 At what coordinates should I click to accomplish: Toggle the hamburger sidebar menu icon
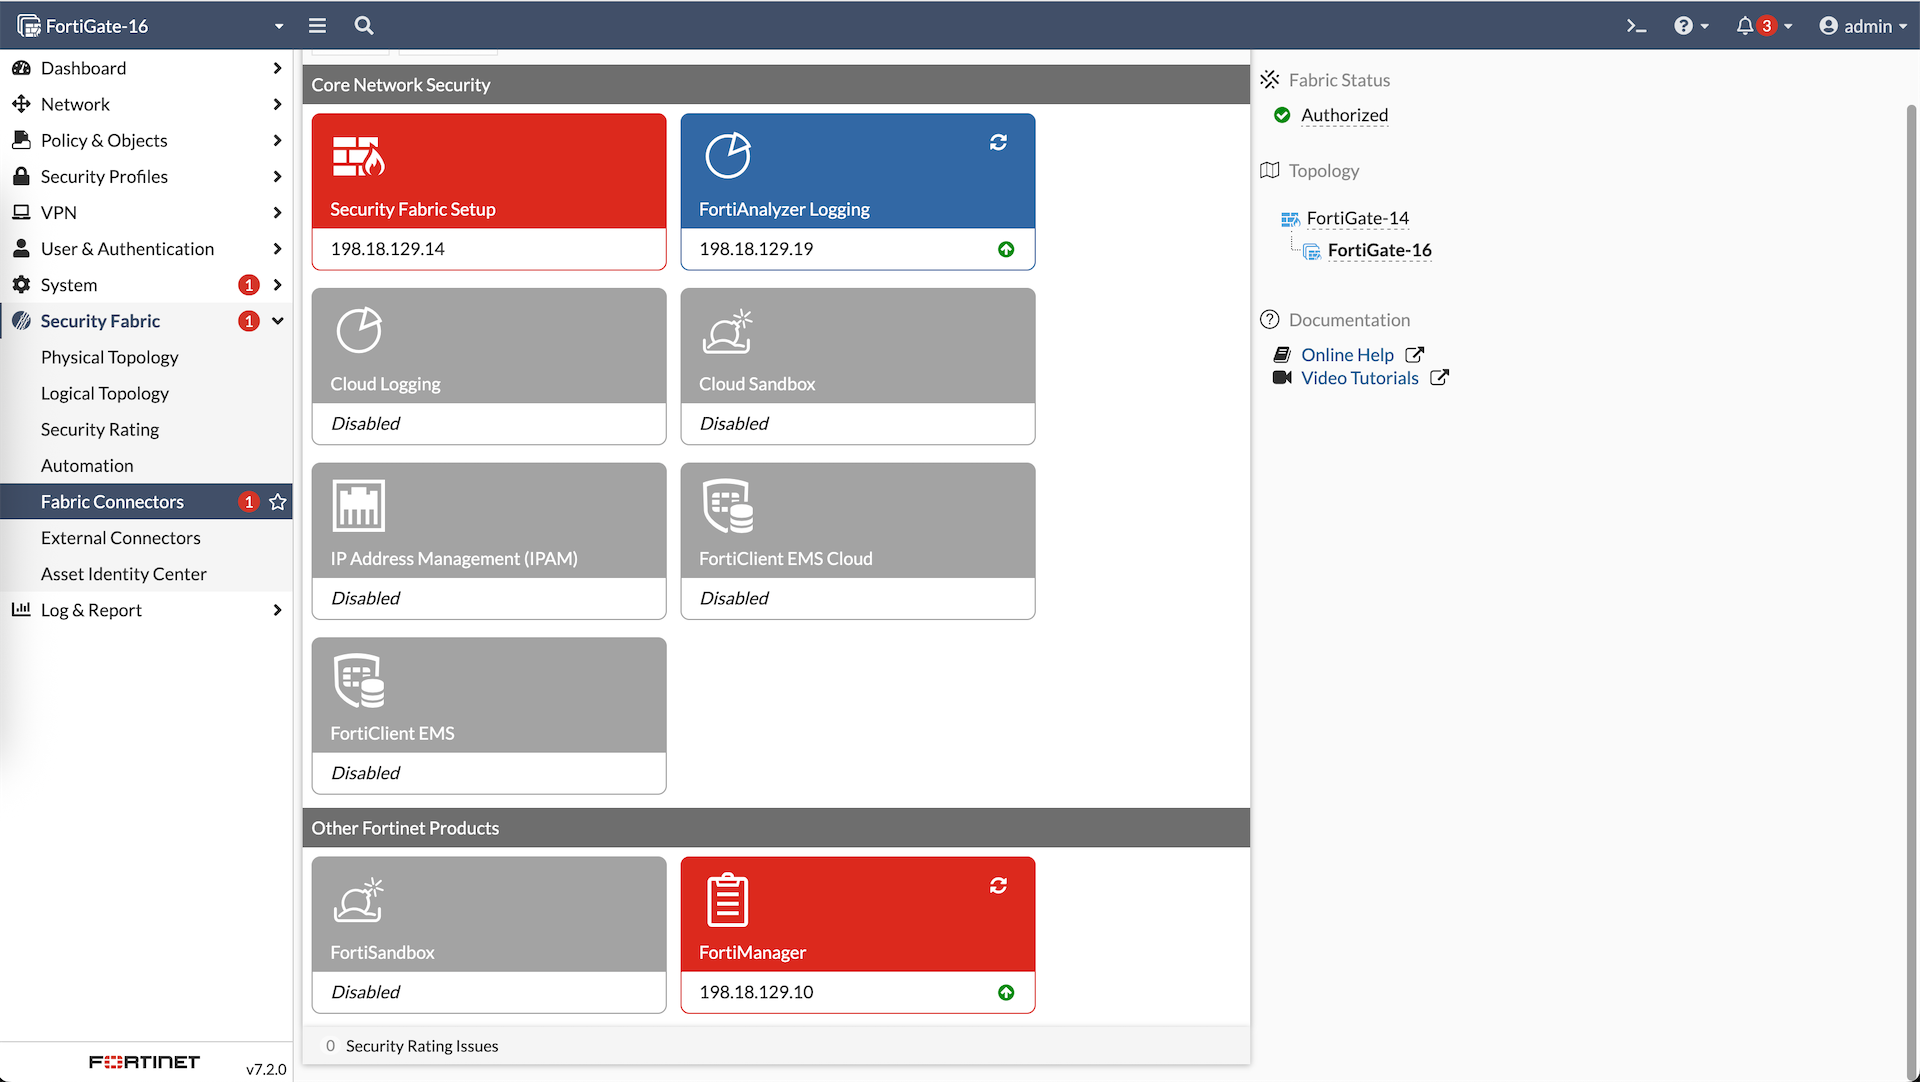point(317,26)
